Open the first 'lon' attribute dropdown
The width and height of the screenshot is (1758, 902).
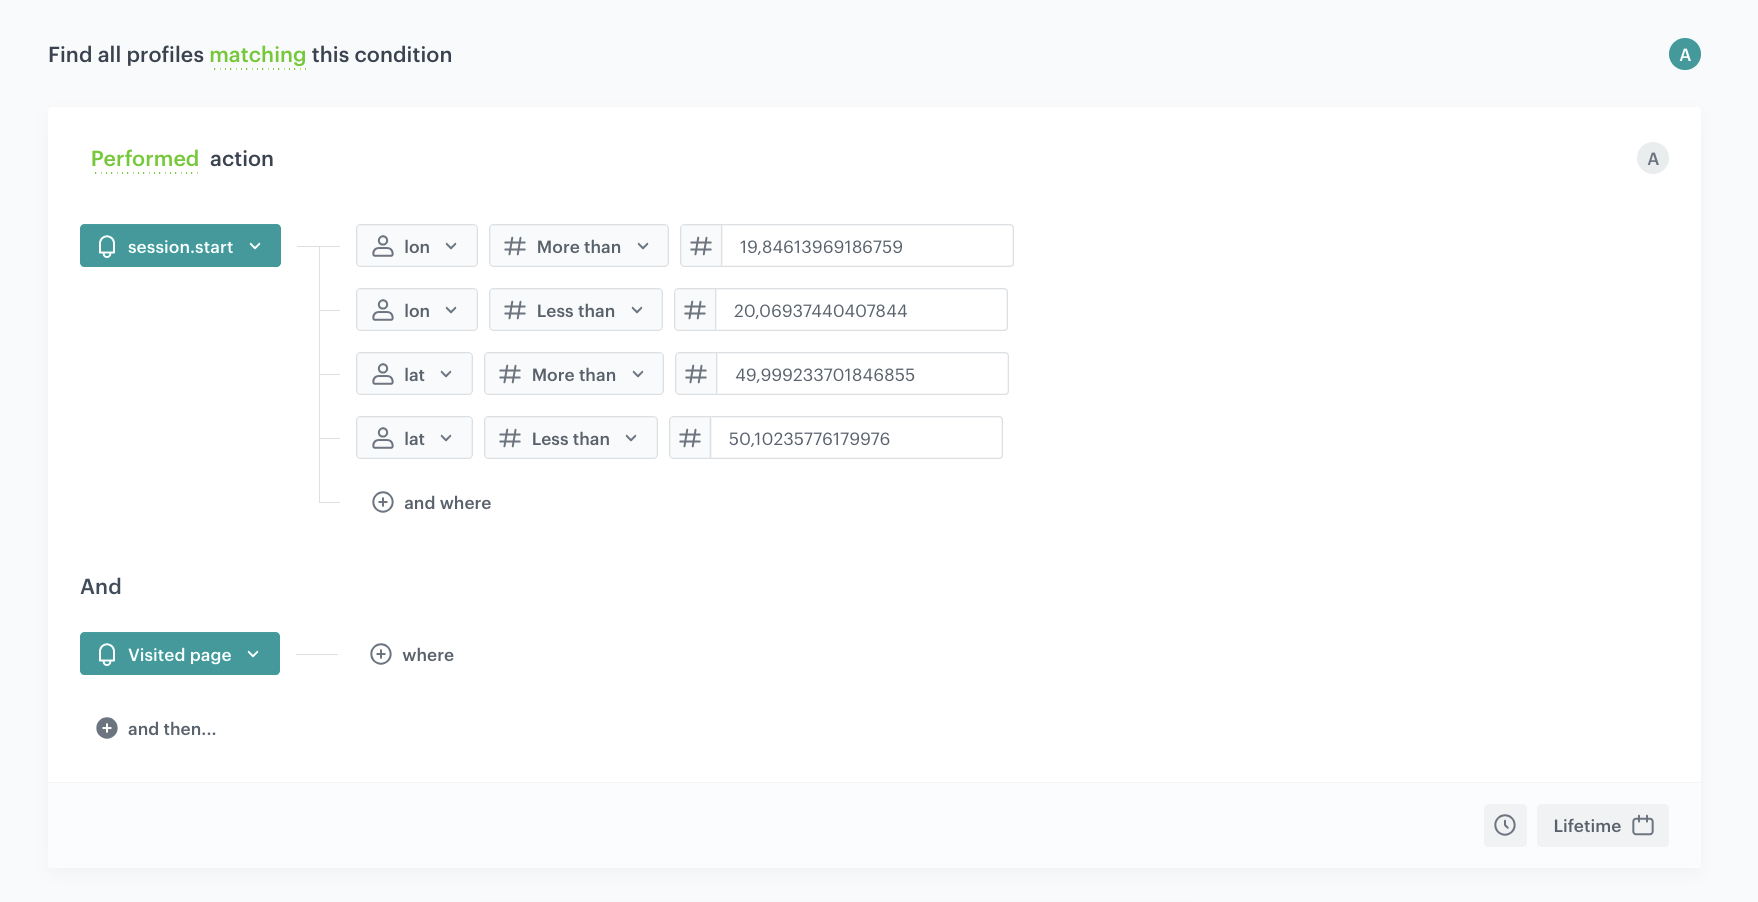pyautogui.click(x=416, y=246)
